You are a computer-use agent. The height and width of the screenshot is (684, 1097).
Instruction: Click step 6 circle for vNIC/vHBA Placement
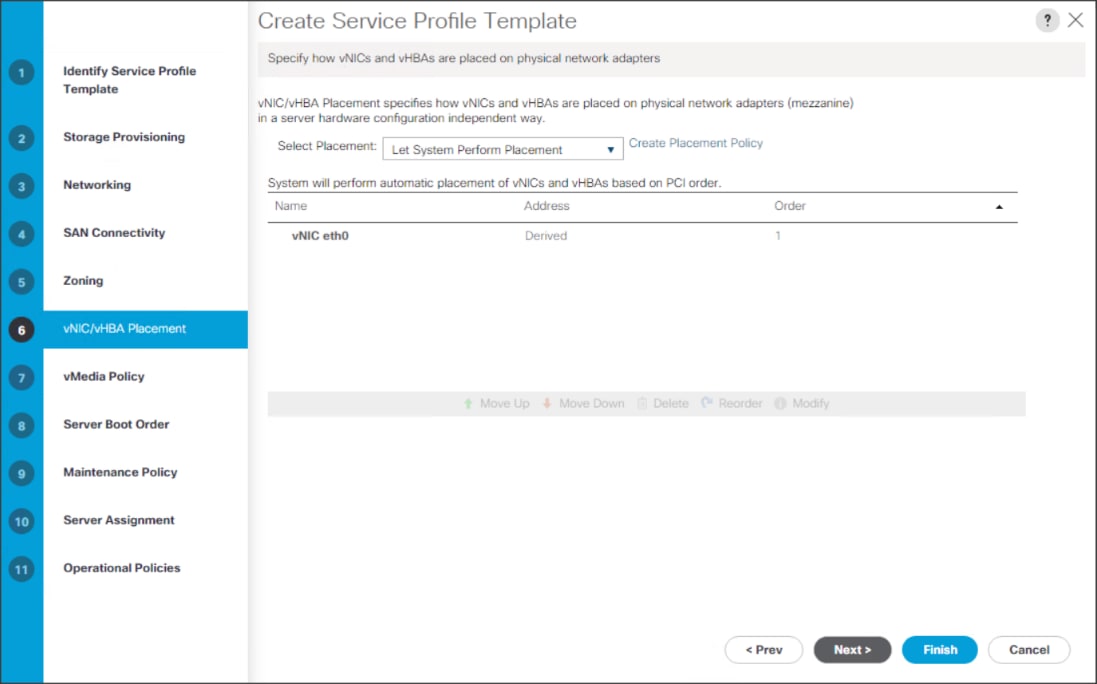pos(22,329)
